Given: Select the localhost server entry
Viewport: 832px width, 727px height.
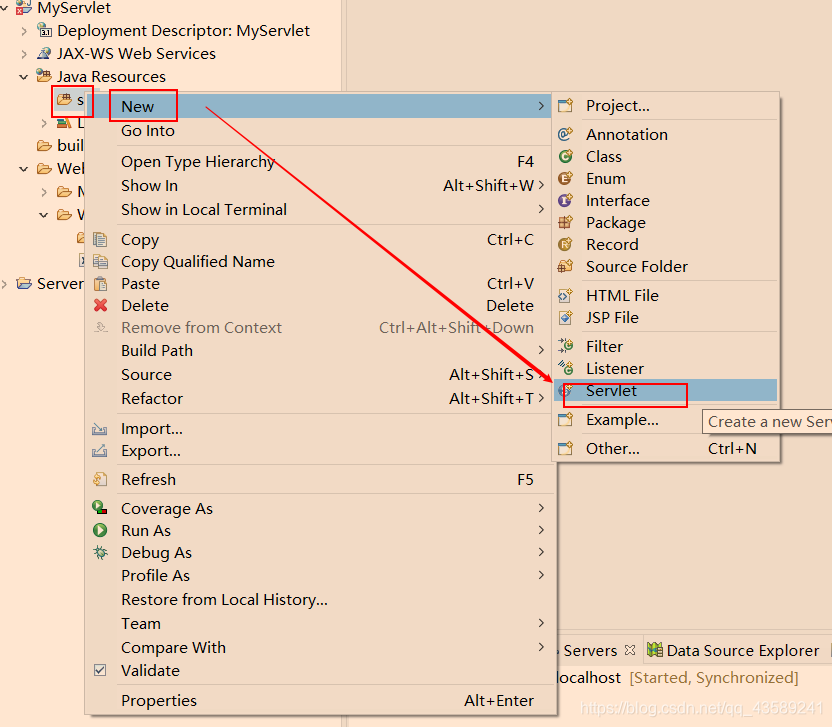Looking at the screenshot, I should tap(589, 678).
